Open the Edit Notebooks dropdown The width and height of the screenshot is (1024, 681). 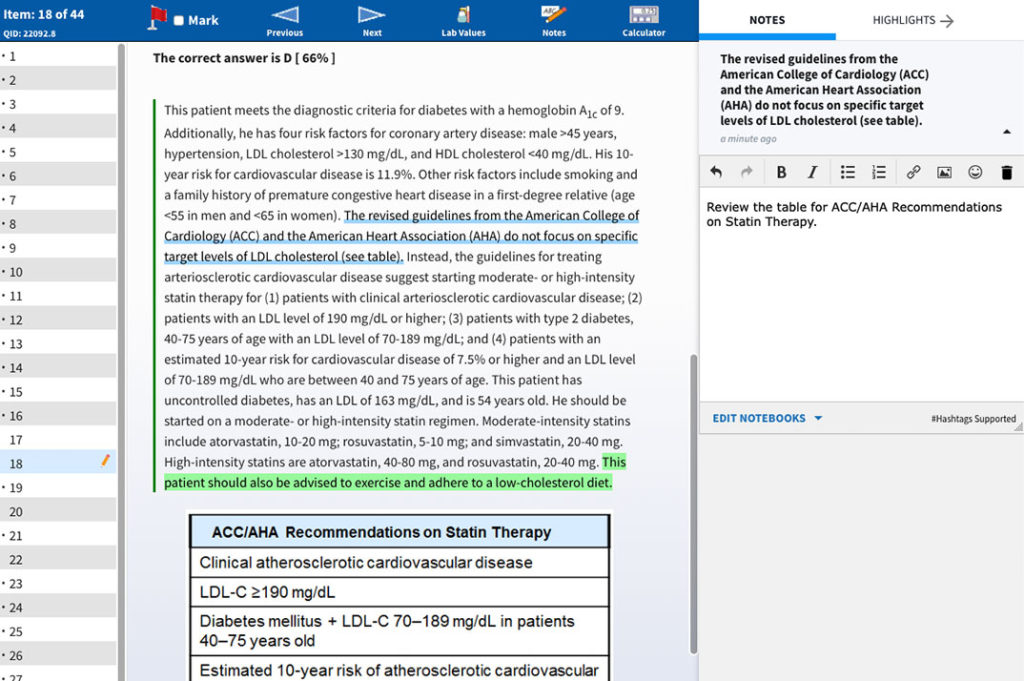coord(765,419)
